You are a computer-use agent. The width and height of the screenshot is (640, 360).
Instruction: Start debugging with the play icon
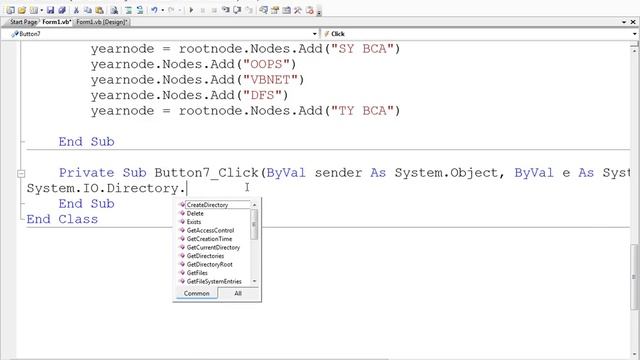pyautogui.click(x=191, y=10)
